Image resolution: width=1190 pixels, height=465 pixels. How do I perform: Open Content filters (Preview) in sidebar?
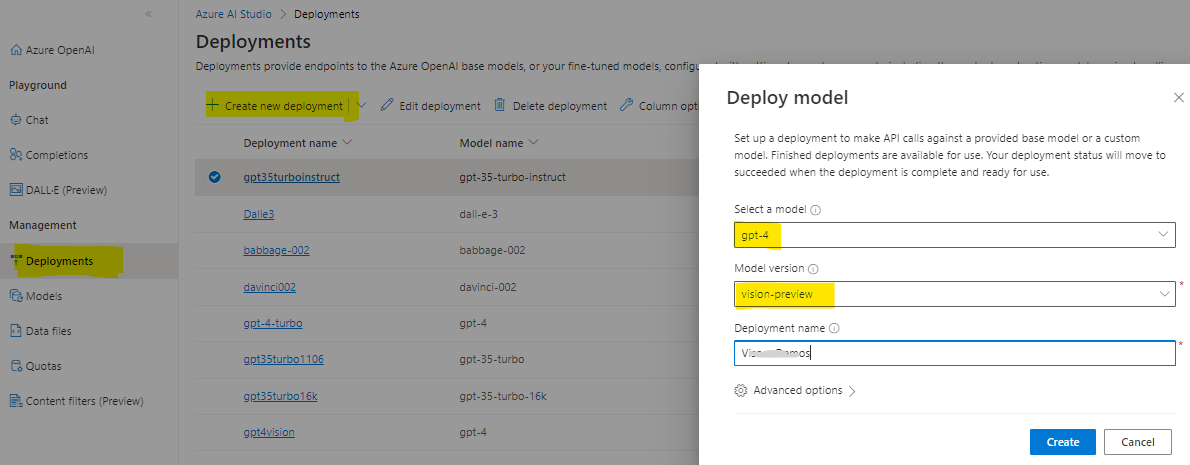(84, 401)
